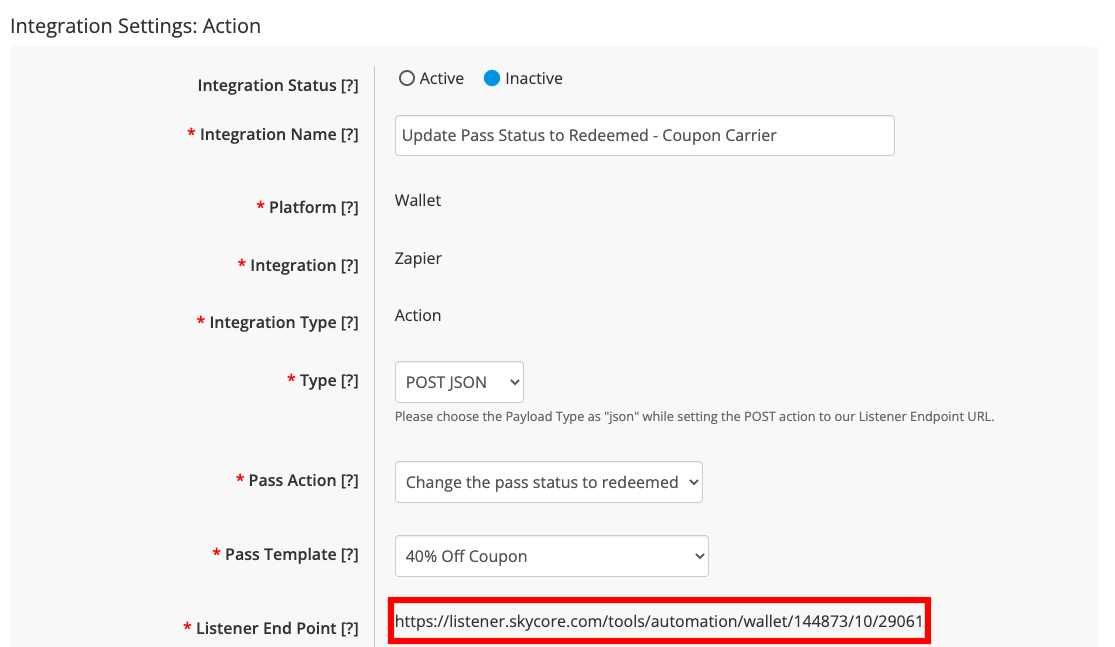The height and width of the screenshot is (647, 1115).
Task: Click the Payload Type hint text under Type
Action: click(694, 417)
